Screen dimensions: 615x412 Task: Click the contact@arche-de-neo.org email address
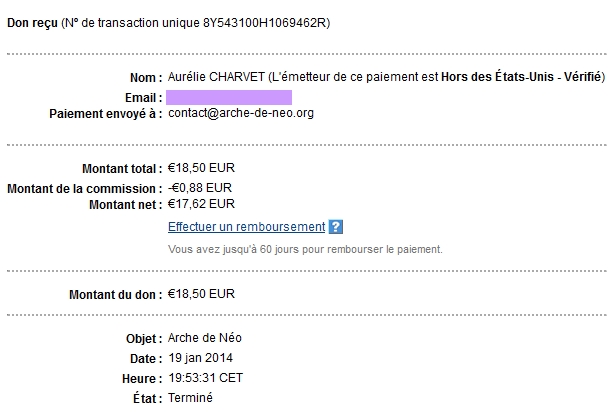click(x=241, y=113)
